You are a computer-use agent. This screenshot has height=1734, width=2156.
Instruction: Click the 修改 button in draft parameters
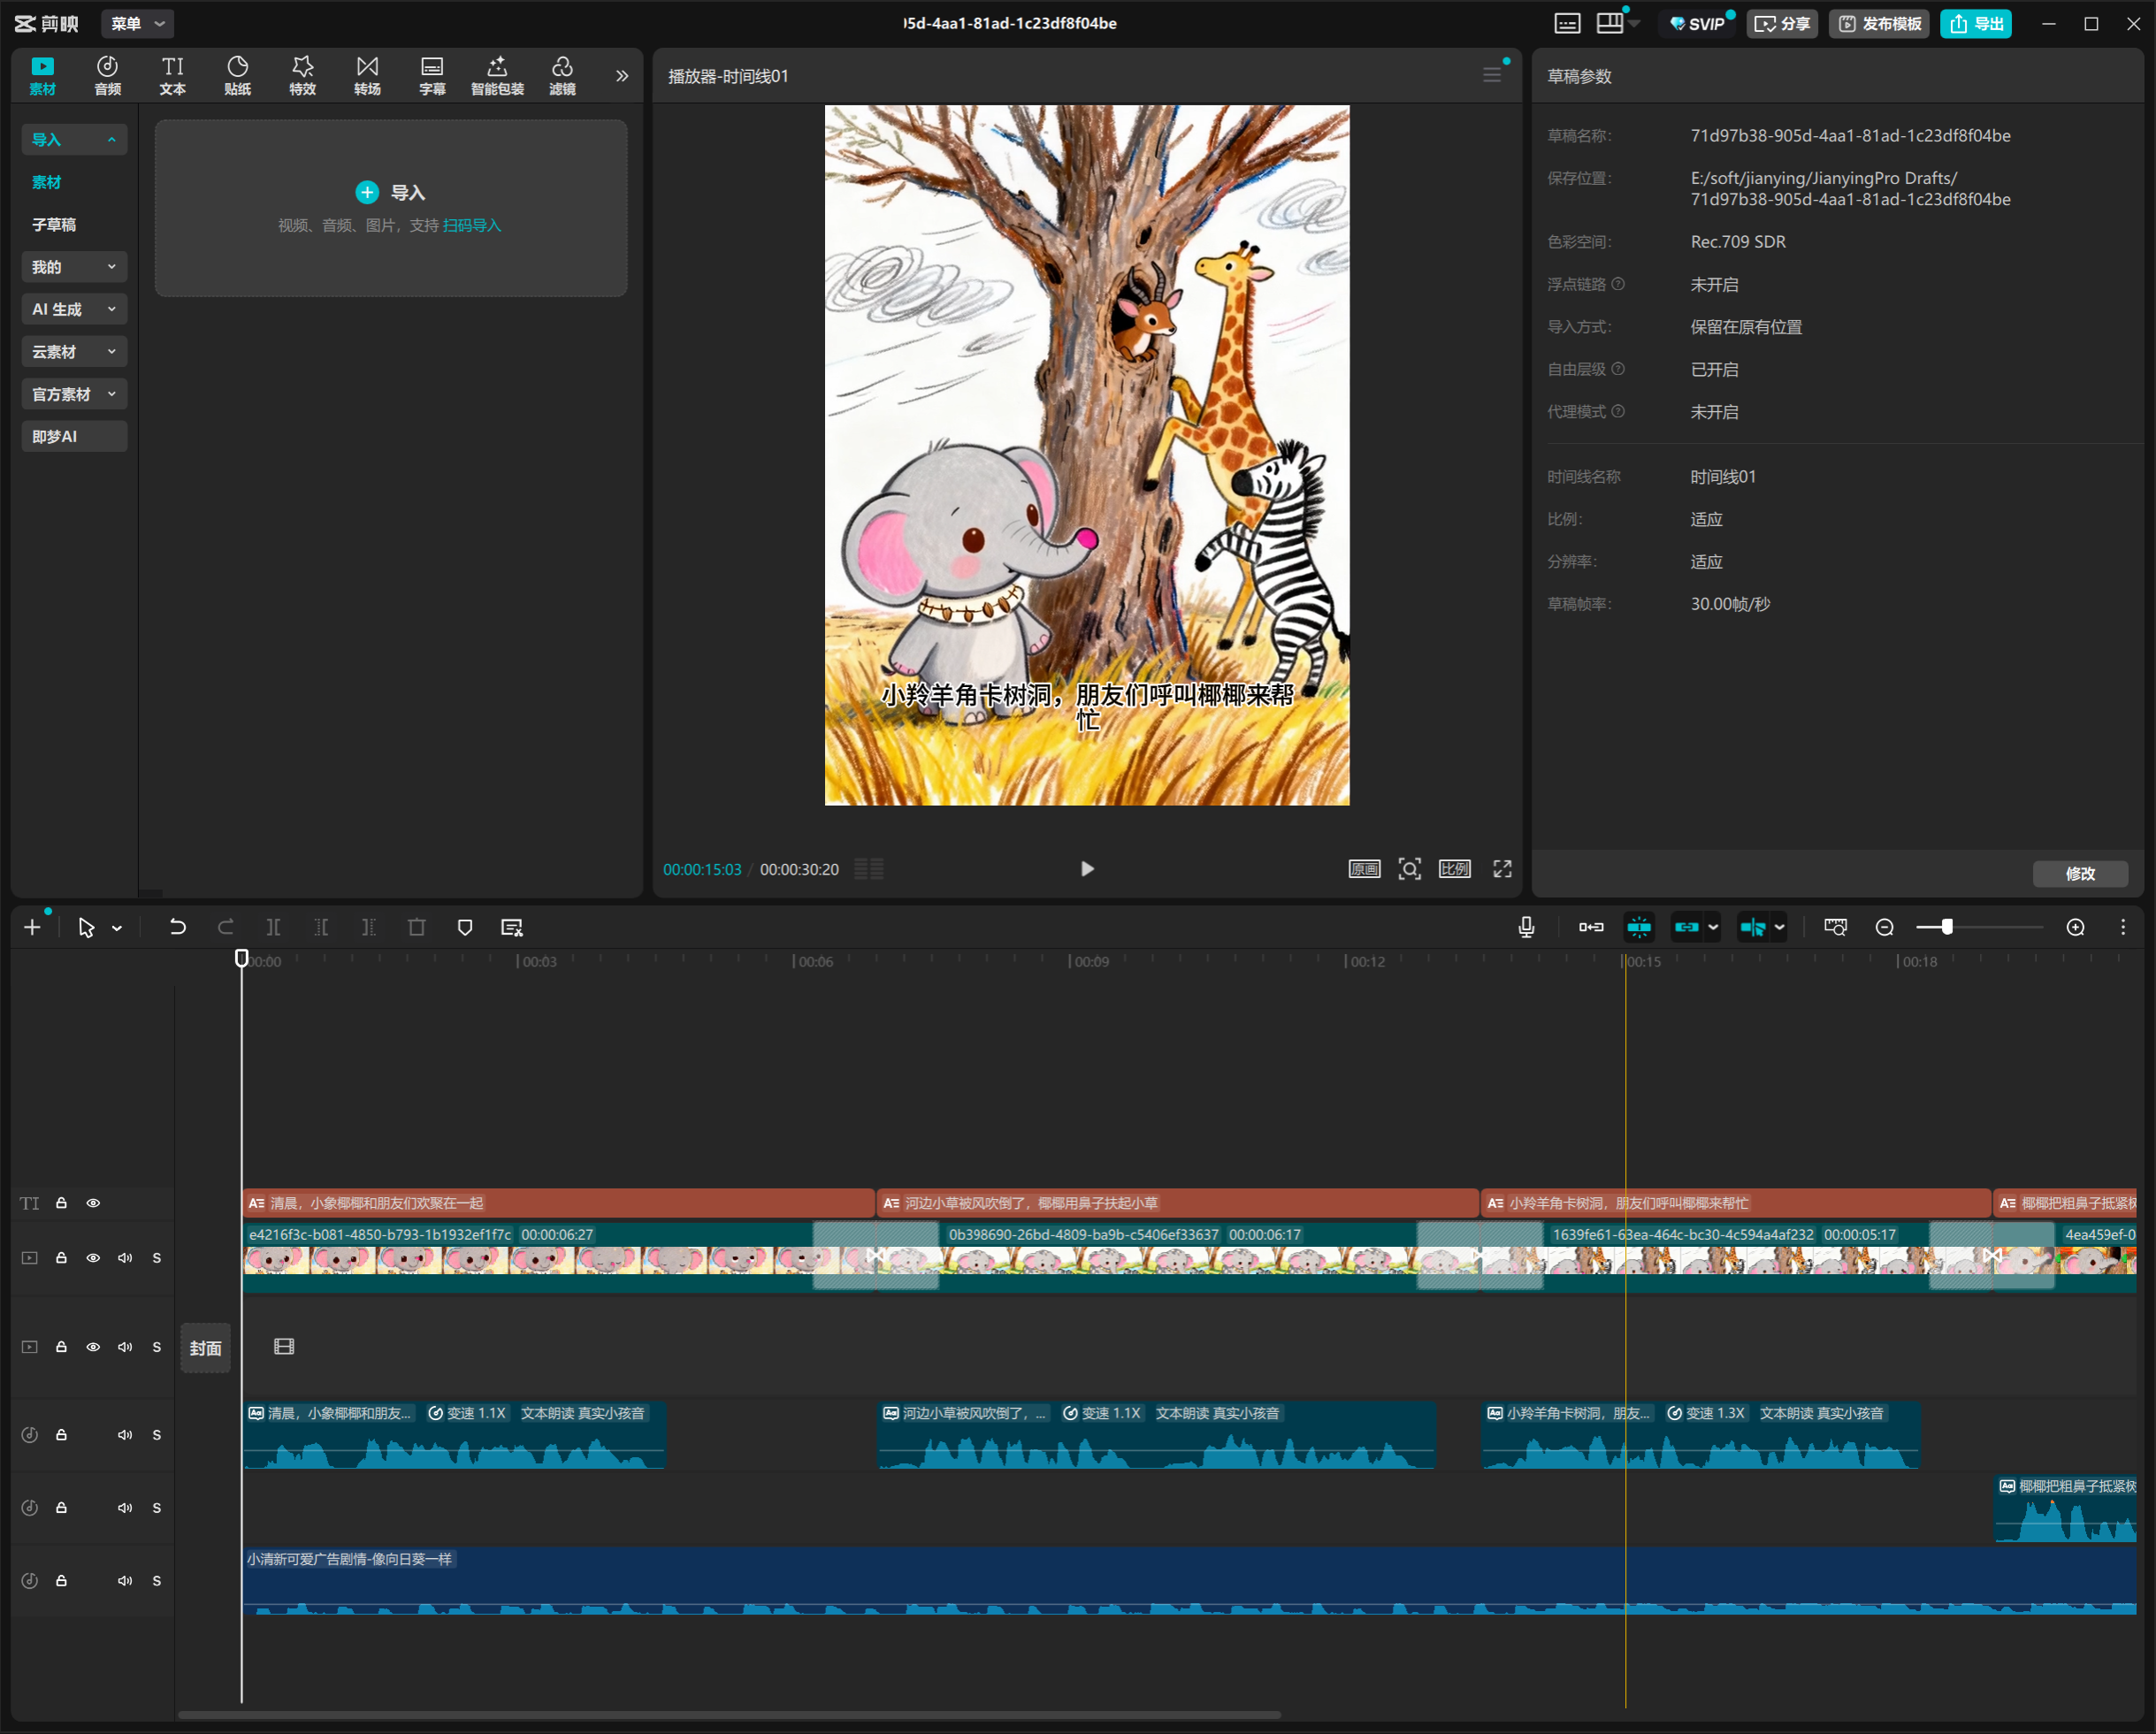coord(2080,873)
